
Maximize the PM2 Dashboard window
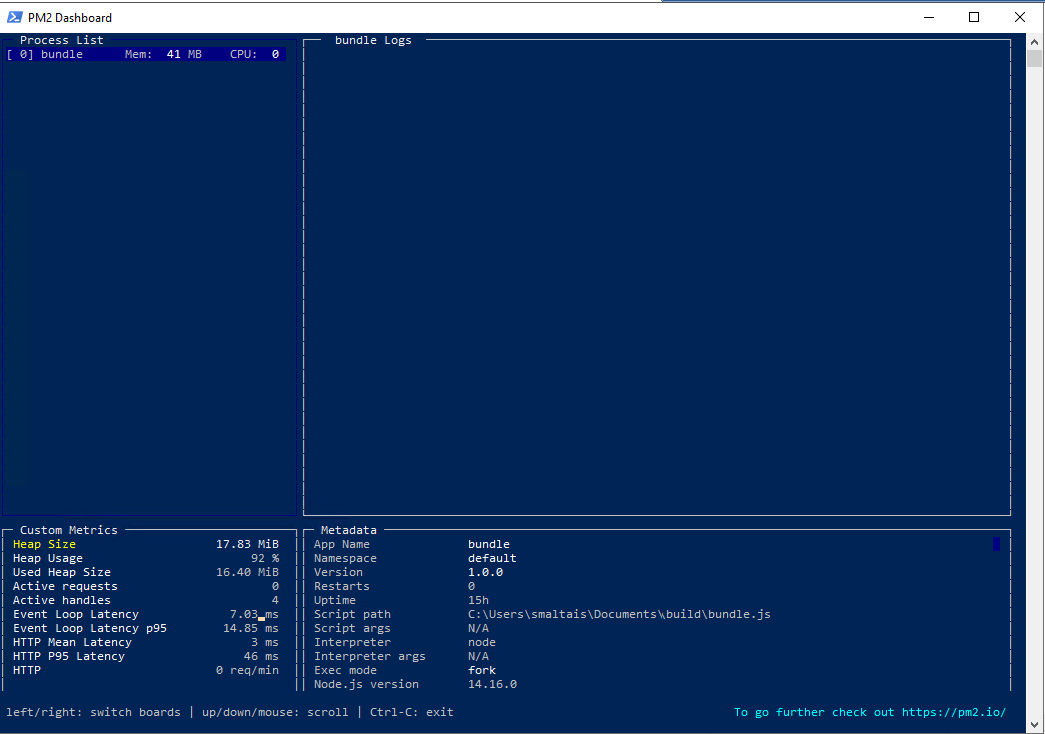[974, 17]
